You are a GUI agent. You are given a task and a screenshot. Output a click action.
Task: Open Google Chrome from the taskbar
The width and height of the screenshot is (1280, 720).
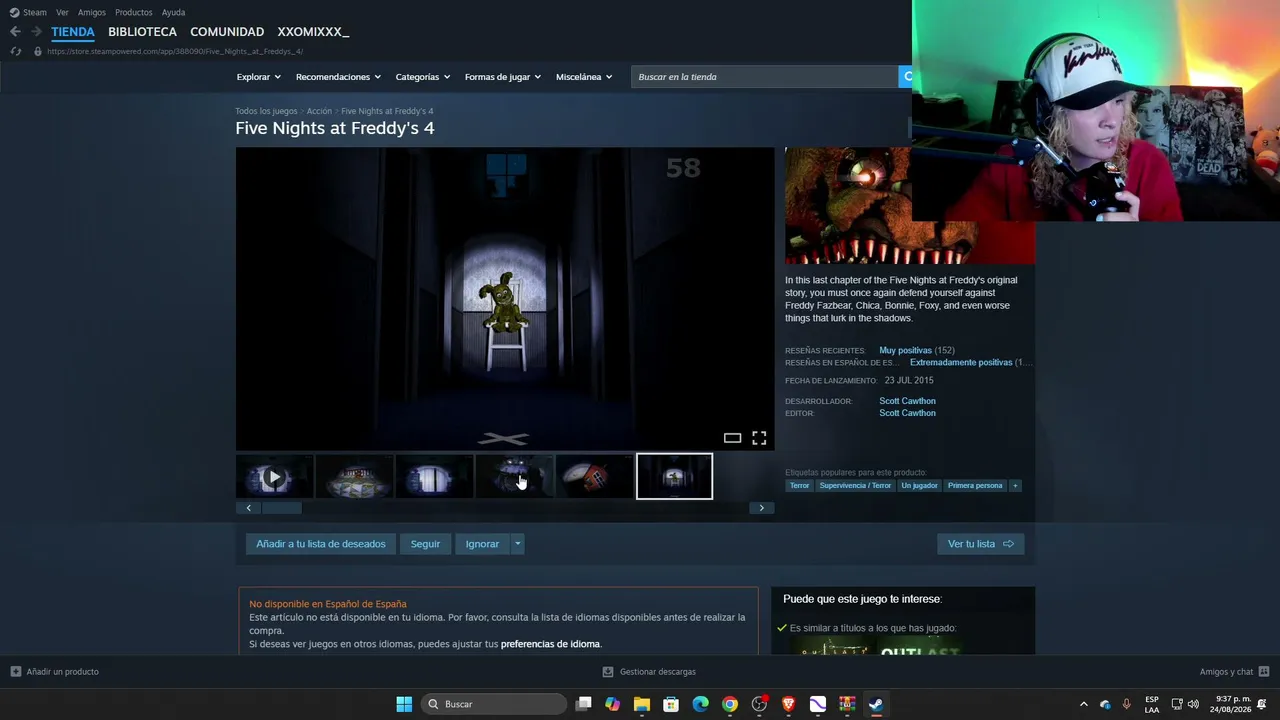click(x=730, y=704)
